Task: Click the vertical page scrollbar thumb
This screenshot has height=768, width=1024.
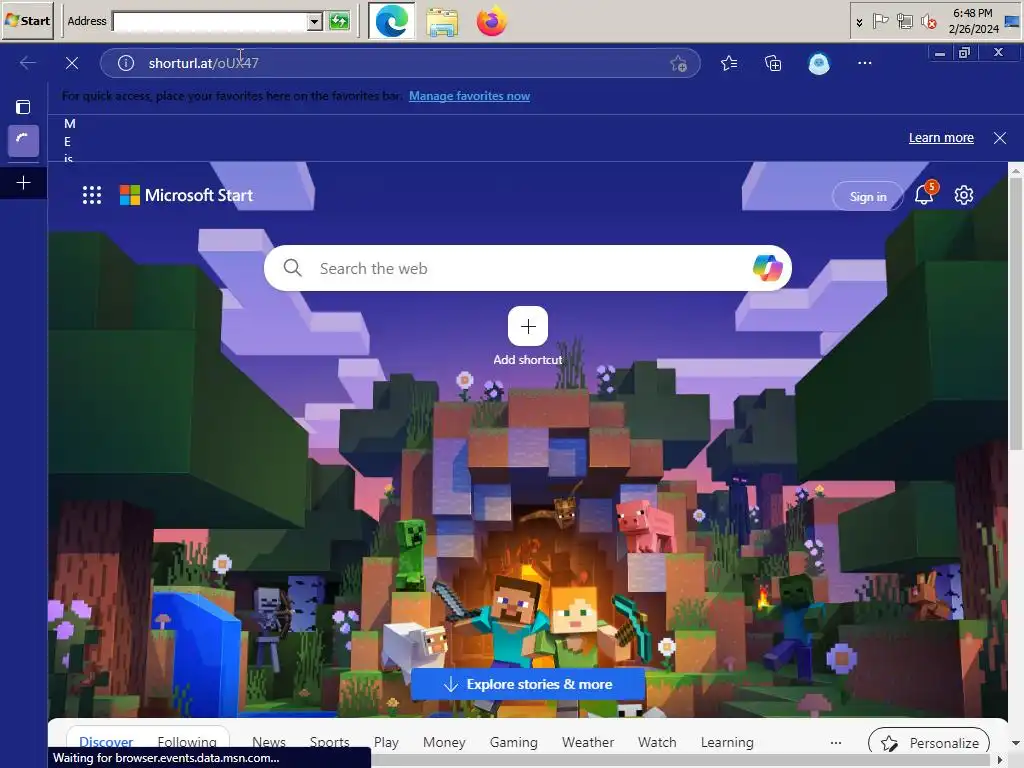Action: pyautogui.click(x=1016, y=313)
